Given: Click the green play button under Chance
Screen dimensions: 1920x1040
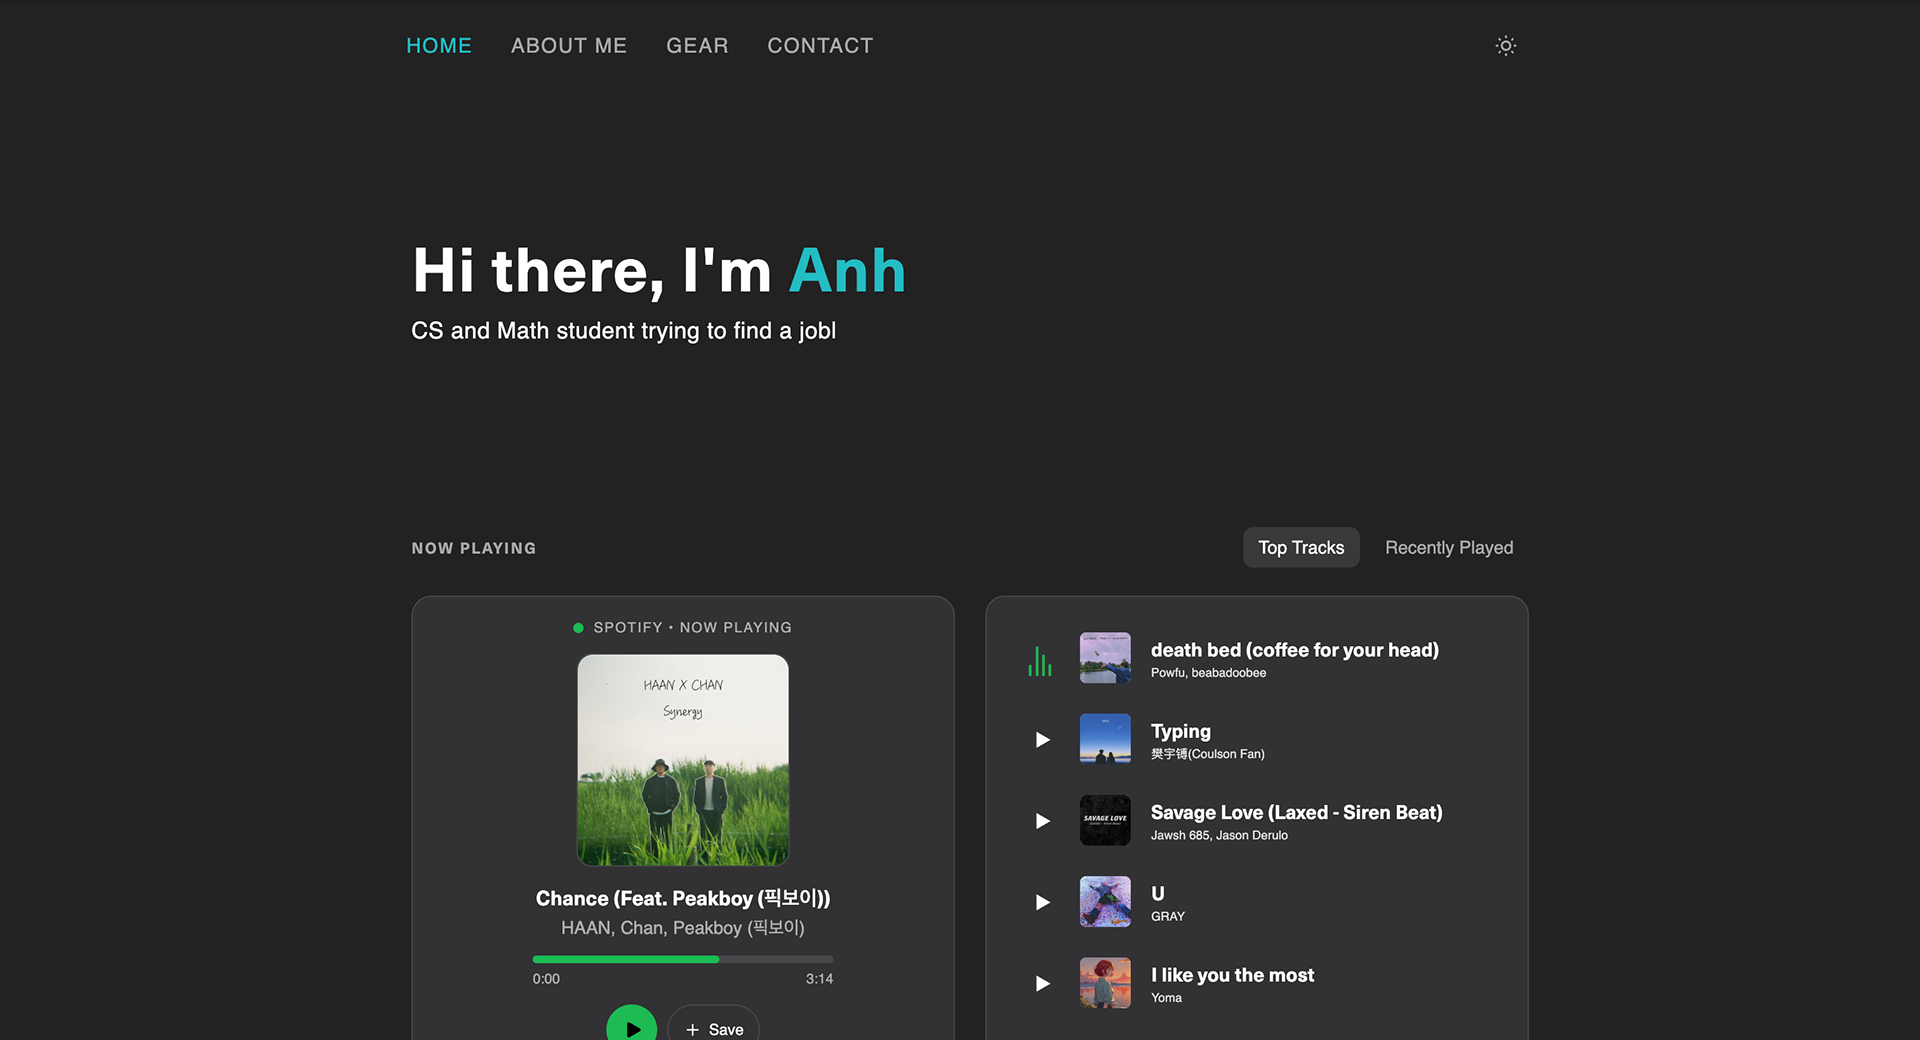Looking at the screenshot, I should coord(632,1026).
